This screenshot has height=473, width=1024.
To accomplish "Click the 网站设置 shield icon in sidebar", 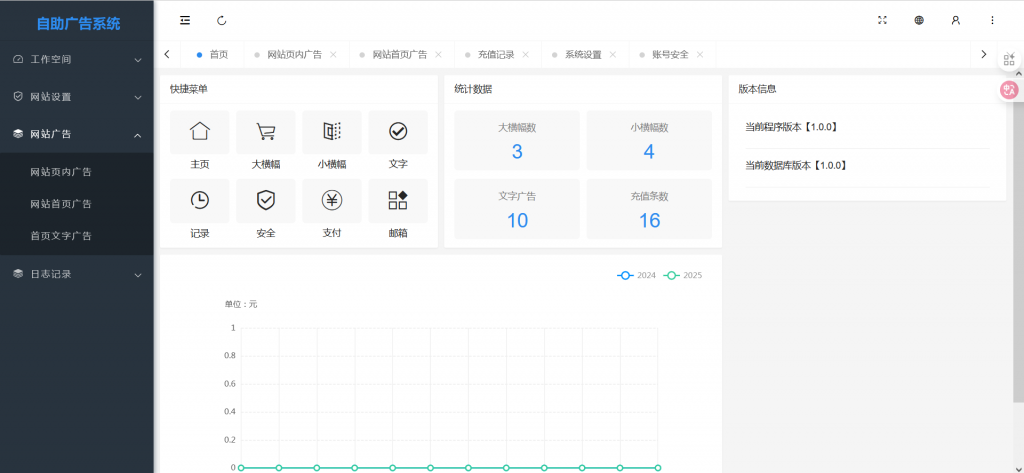I will pos(18,97).
